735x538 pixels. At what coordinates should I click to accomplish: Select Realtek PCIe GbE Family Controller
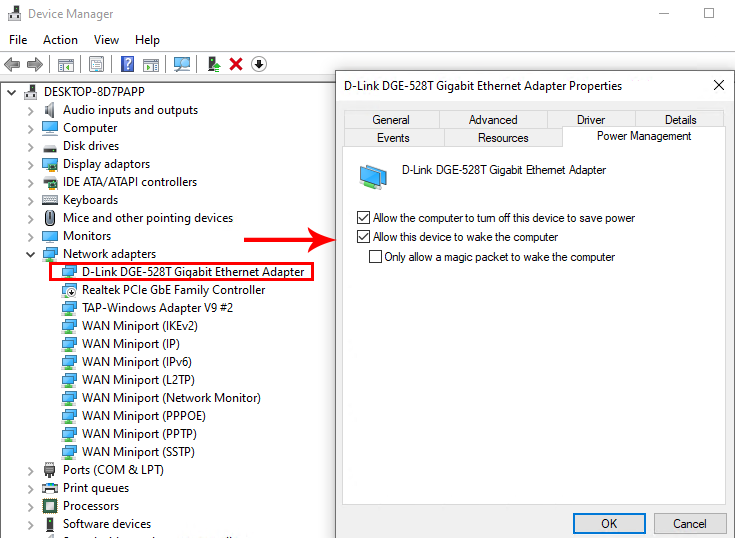coord(173,290)
